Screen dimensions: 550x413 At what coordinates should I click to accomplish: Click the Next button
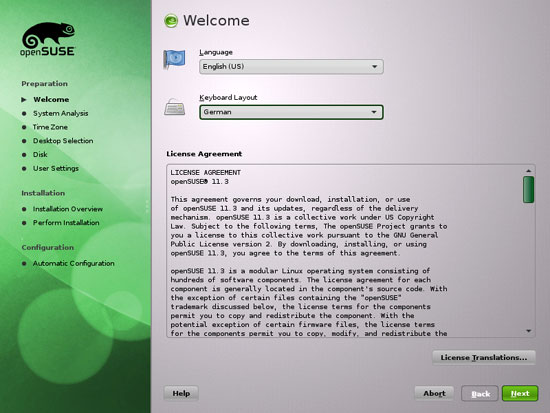coord(520,393)
